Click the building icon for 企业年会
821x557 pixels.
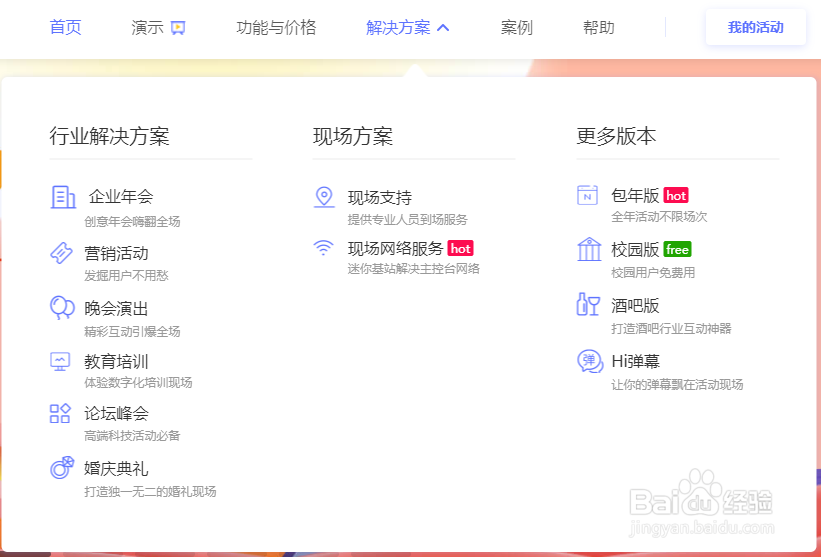tap(63, 197)
